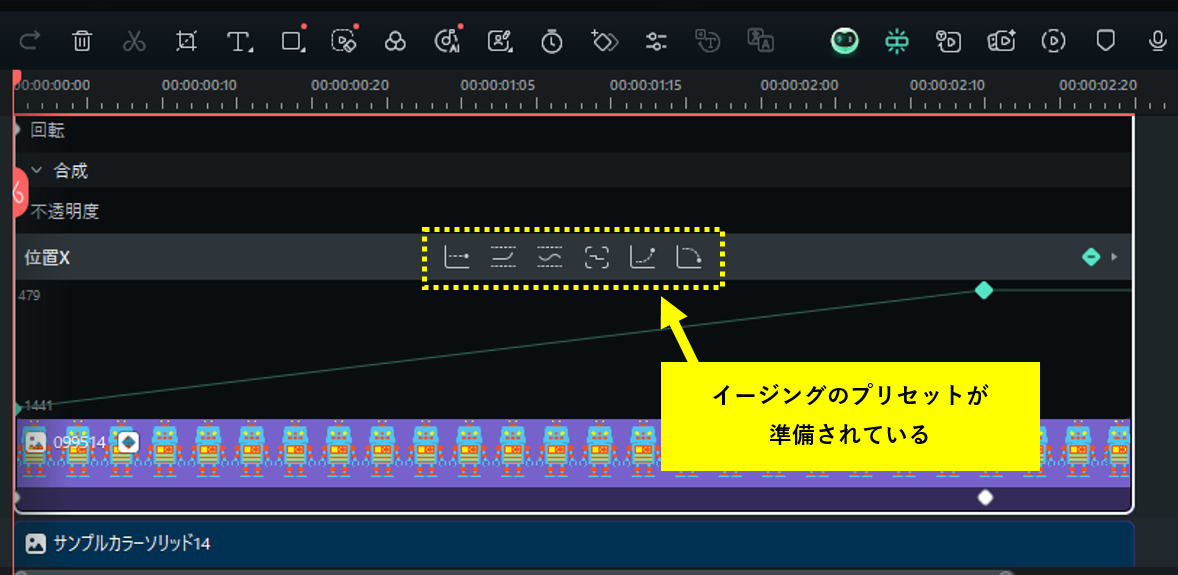Click the ruler at 00:00:00:20

pos(349,84)
